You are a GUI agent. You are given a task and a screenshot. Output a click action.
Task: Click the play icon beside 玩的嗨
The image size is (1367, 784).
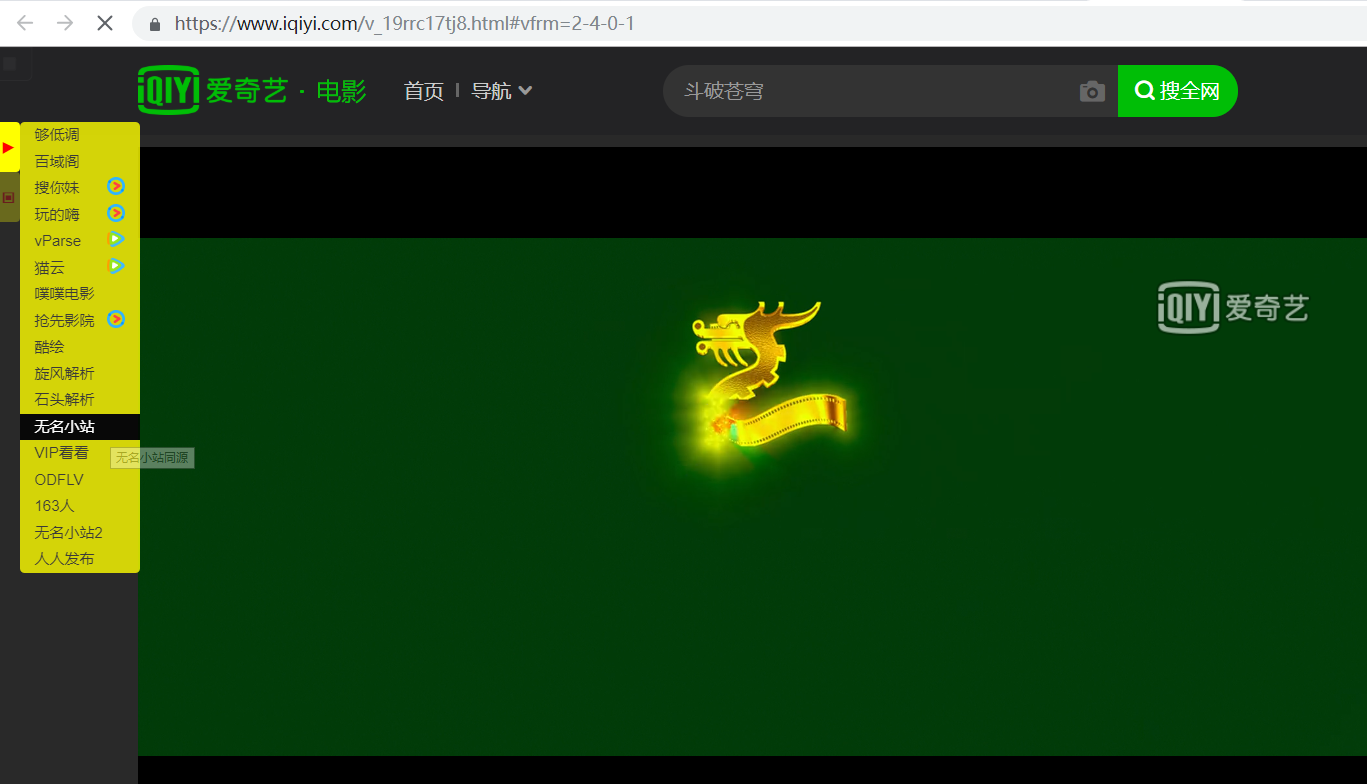point(116,213)
